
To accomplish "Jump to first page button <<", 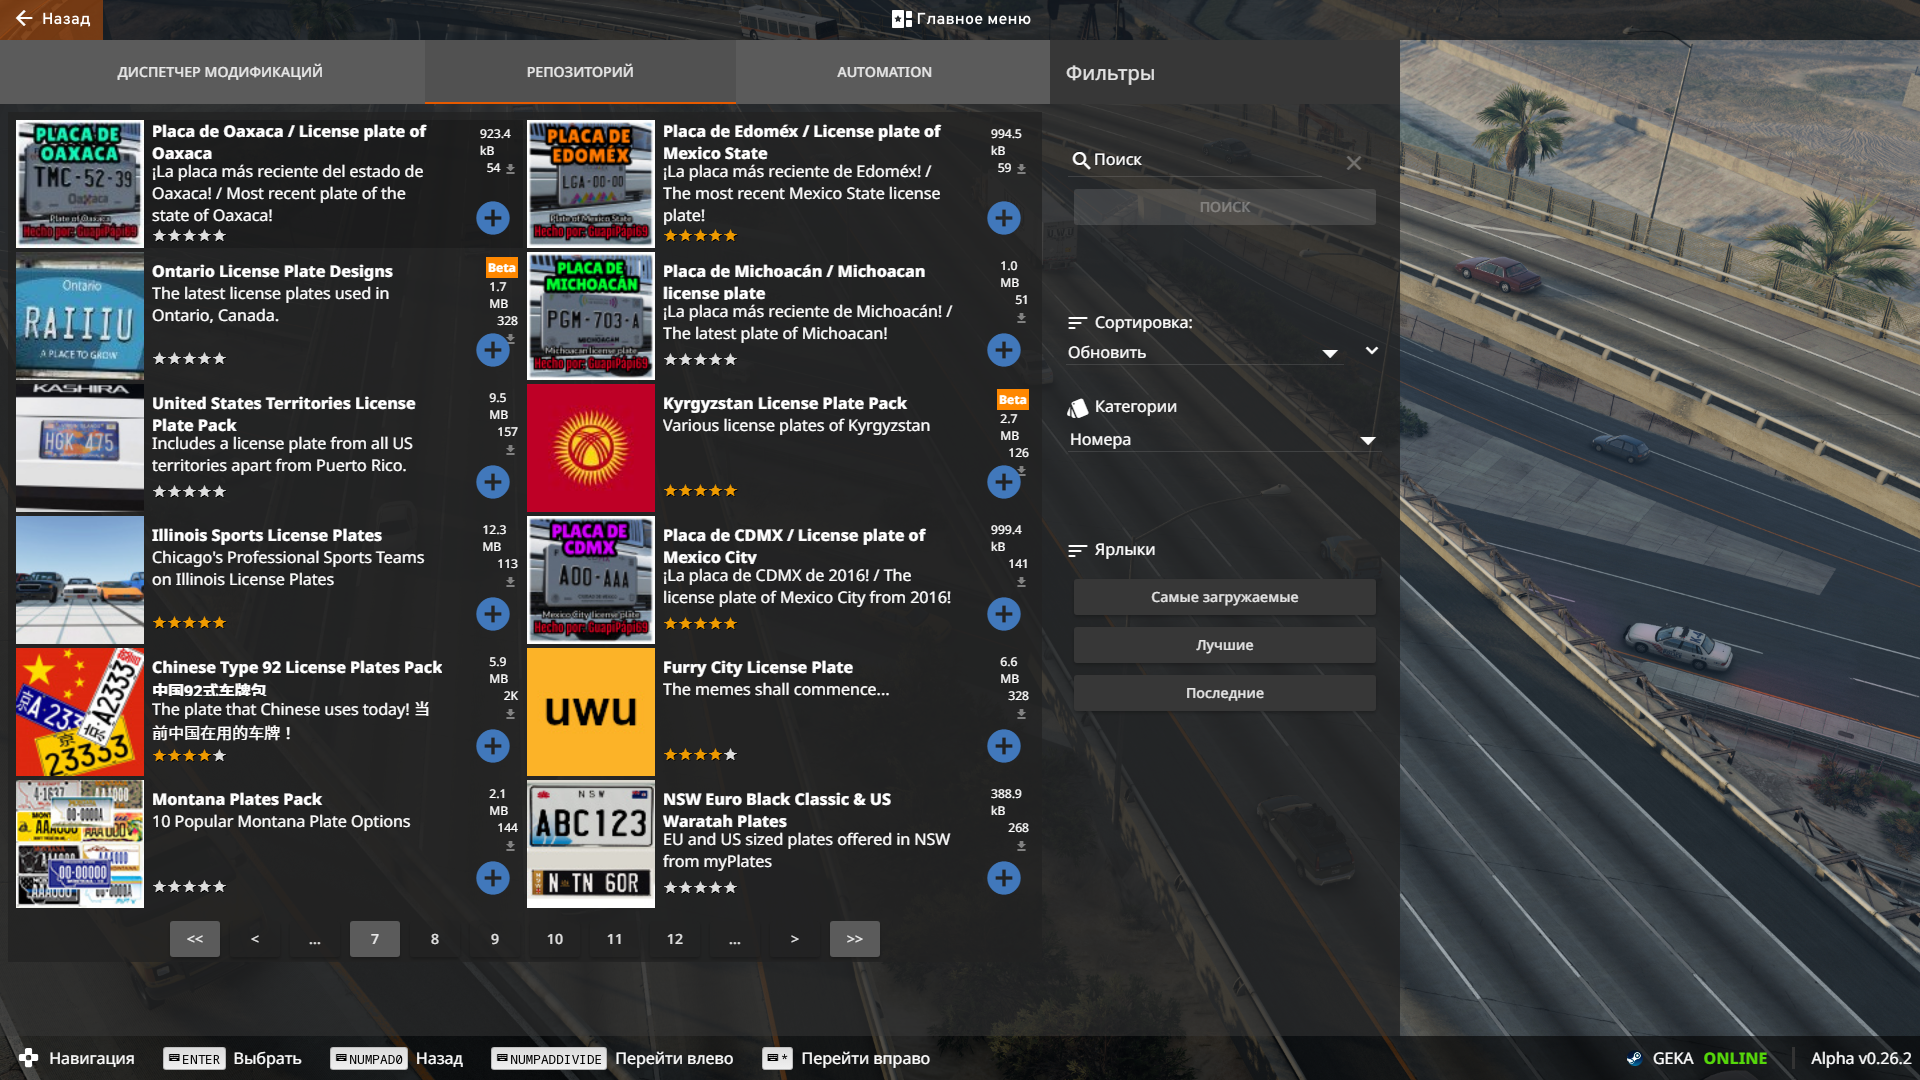I will click(x=195, y=939).
